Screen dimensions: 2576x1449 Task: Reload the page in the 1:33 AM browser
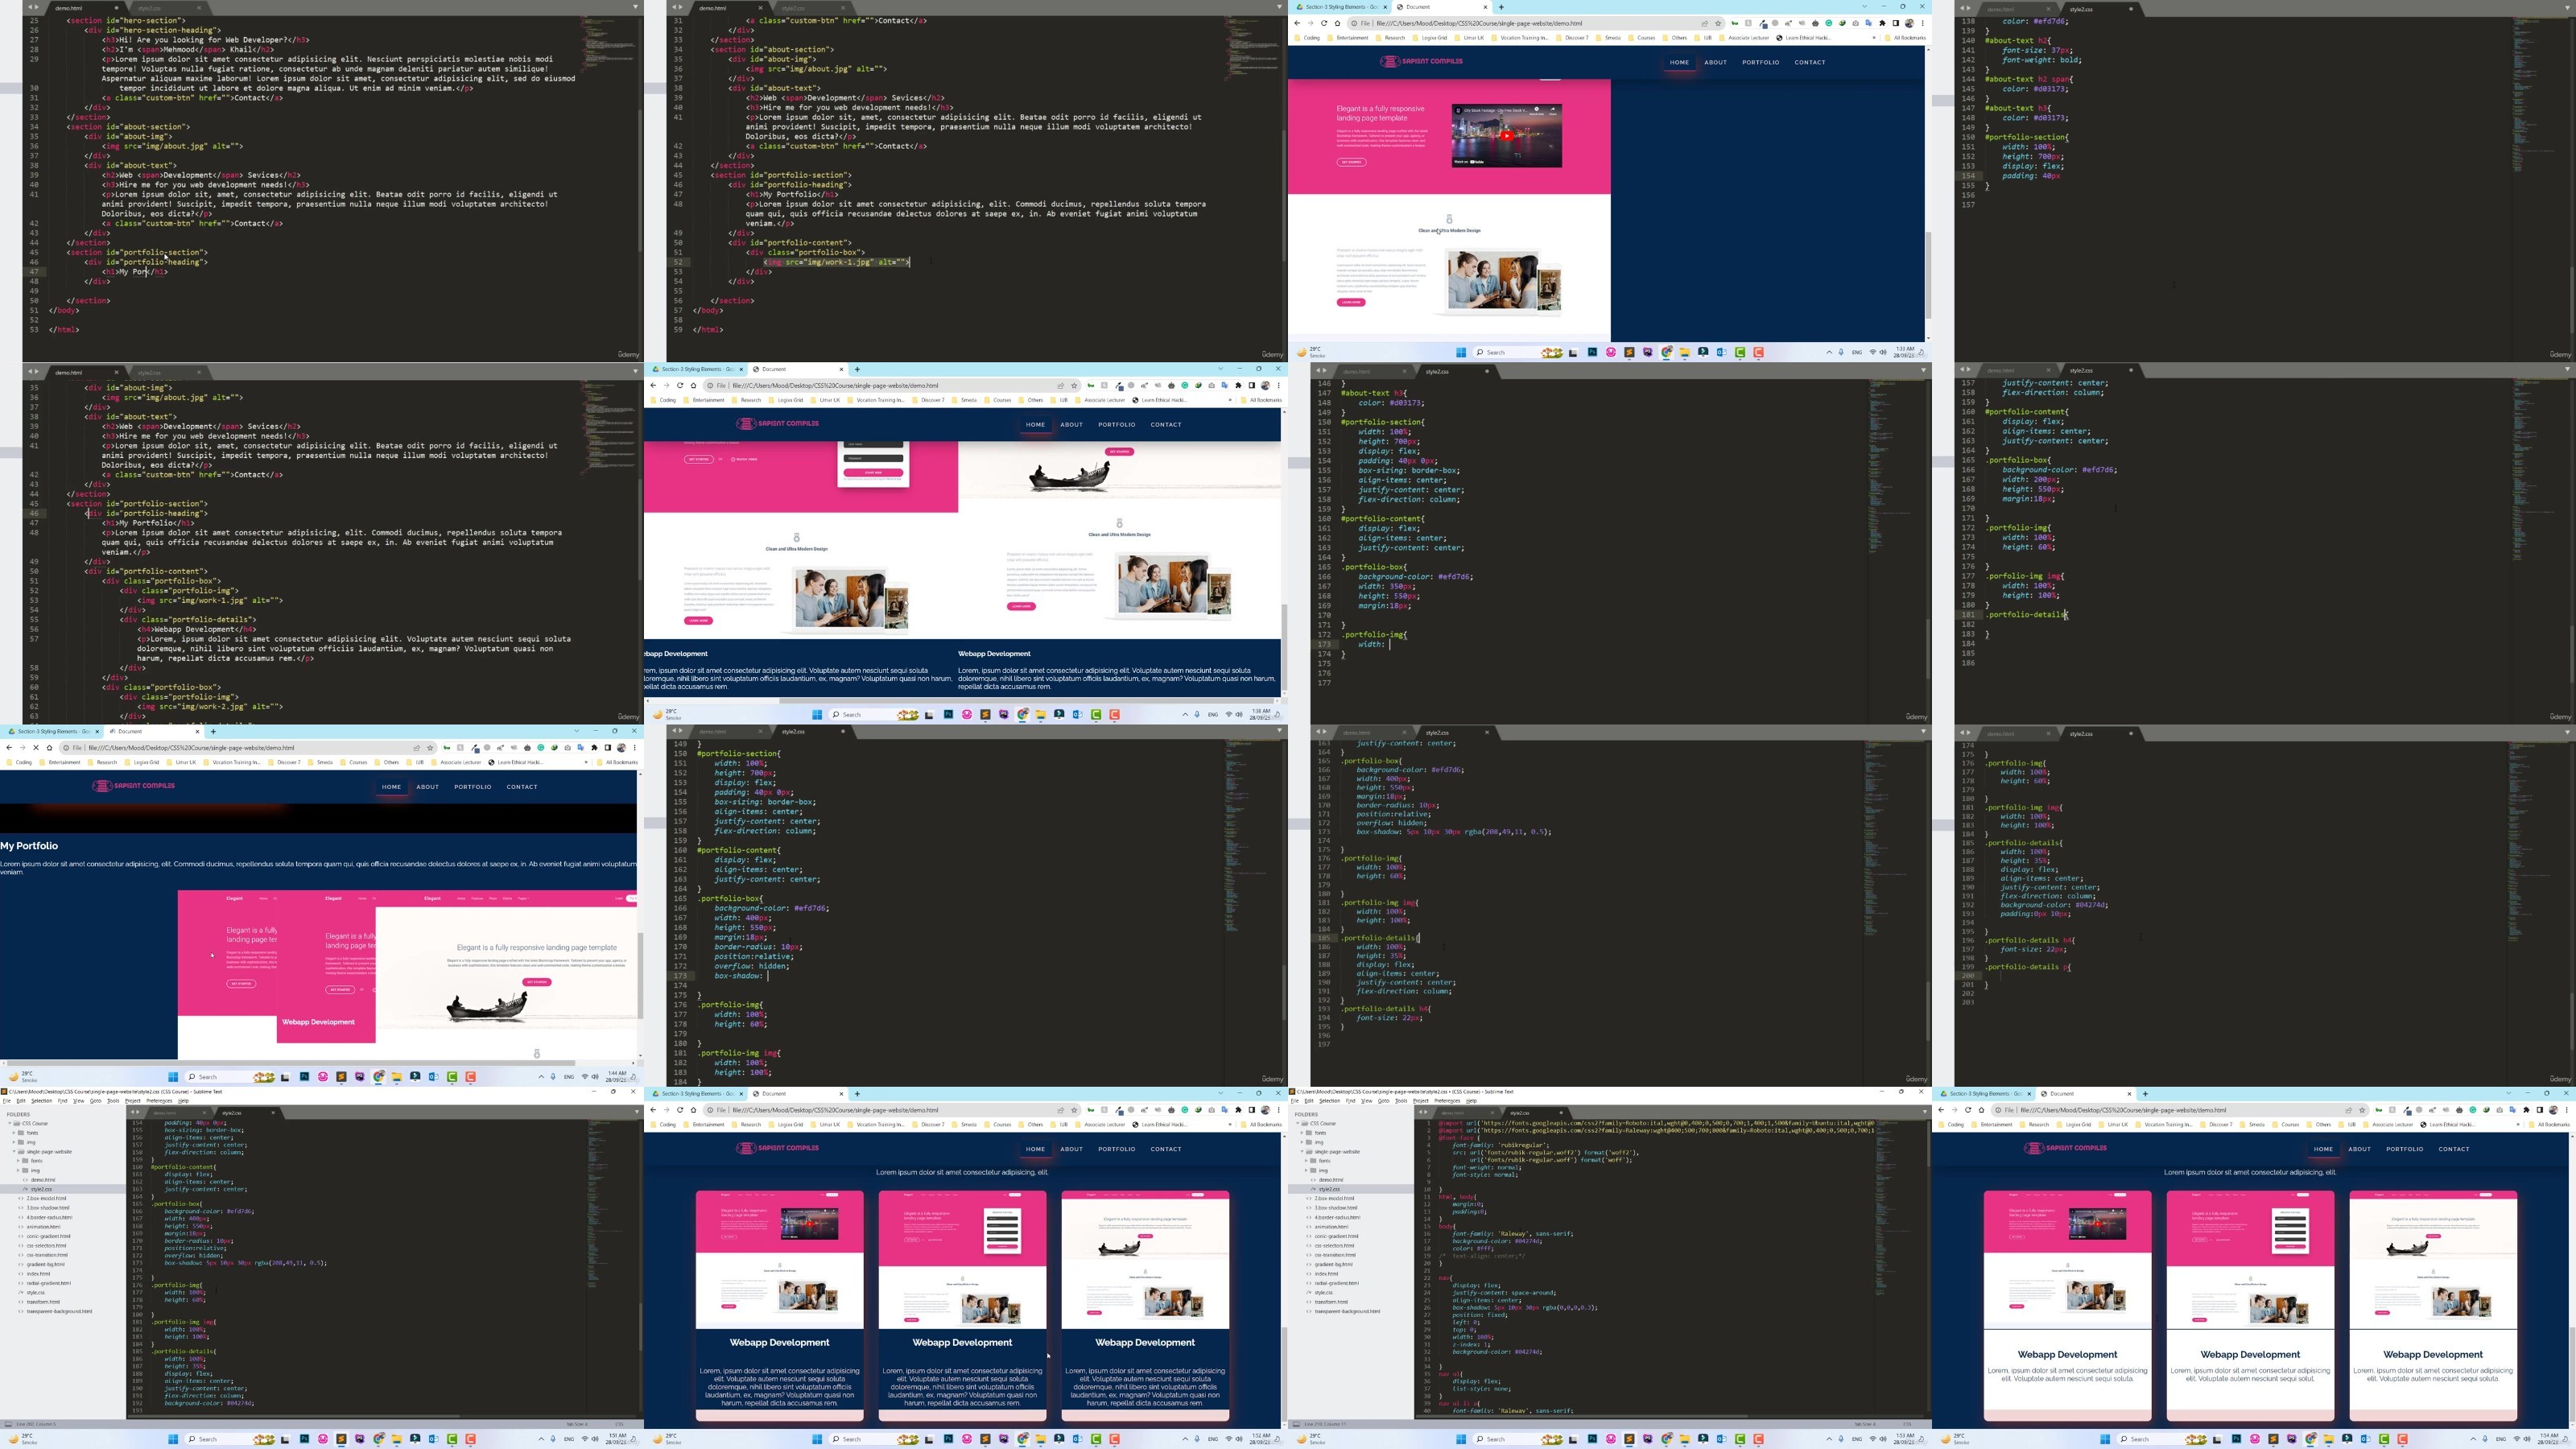1324,23
